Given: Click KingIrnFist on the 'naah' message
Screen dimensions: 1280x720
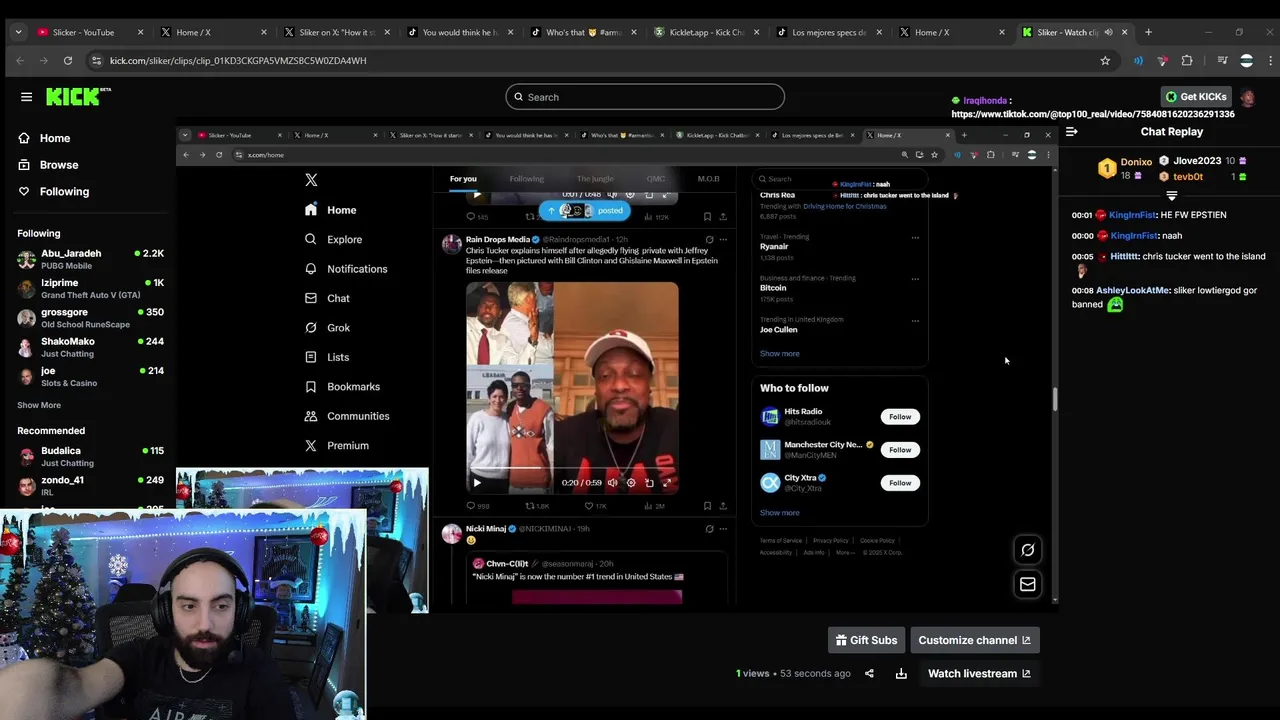Looking at the screenshot, I should coord(1132,236).
